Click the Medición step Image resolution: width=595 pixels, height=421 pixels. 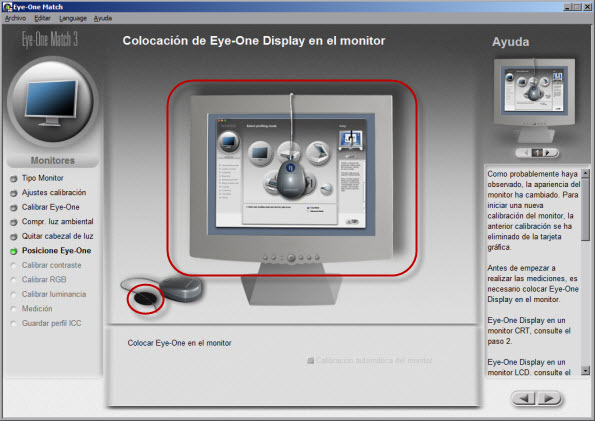pos(37,309)
